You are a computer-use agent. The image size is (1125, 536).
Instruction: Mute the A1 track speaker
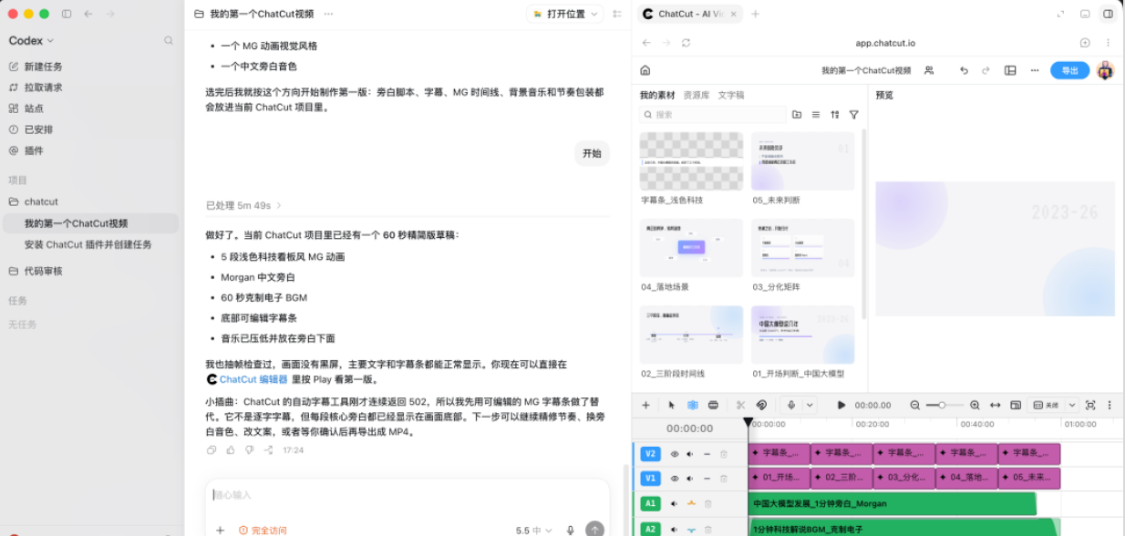pos(674,504)
